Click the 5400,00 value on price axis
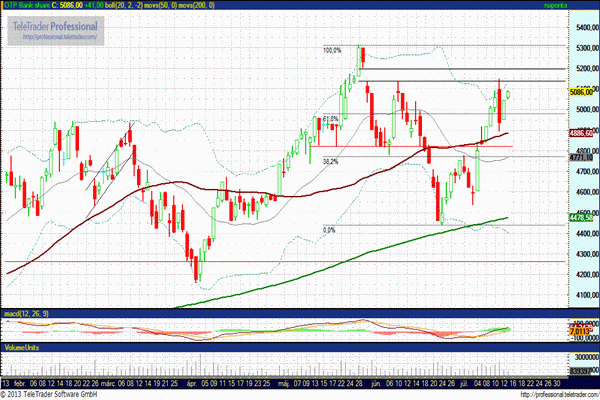 (x=582, y=28)
